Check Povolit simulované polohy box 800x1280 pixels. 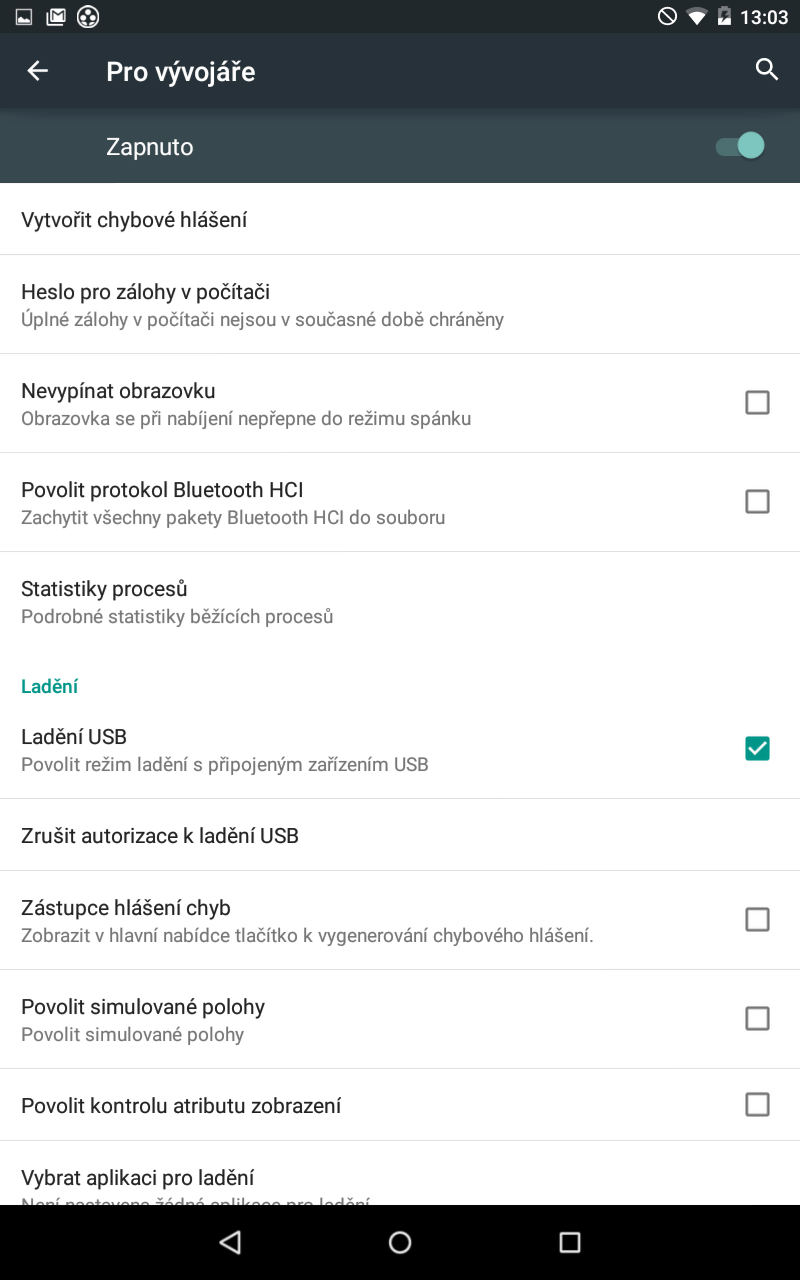point(757,1018)
